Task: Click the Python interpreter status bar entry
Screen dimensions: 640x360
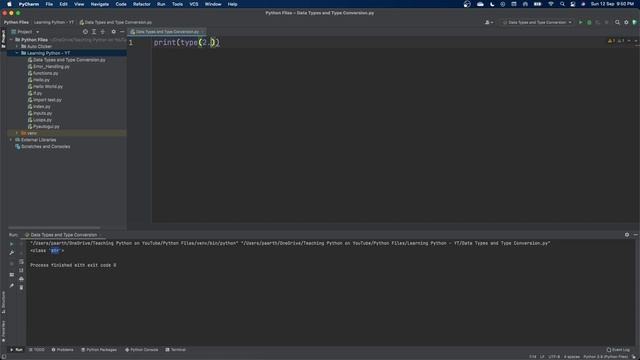Action: pyautogui.click(x=605, y=357)
